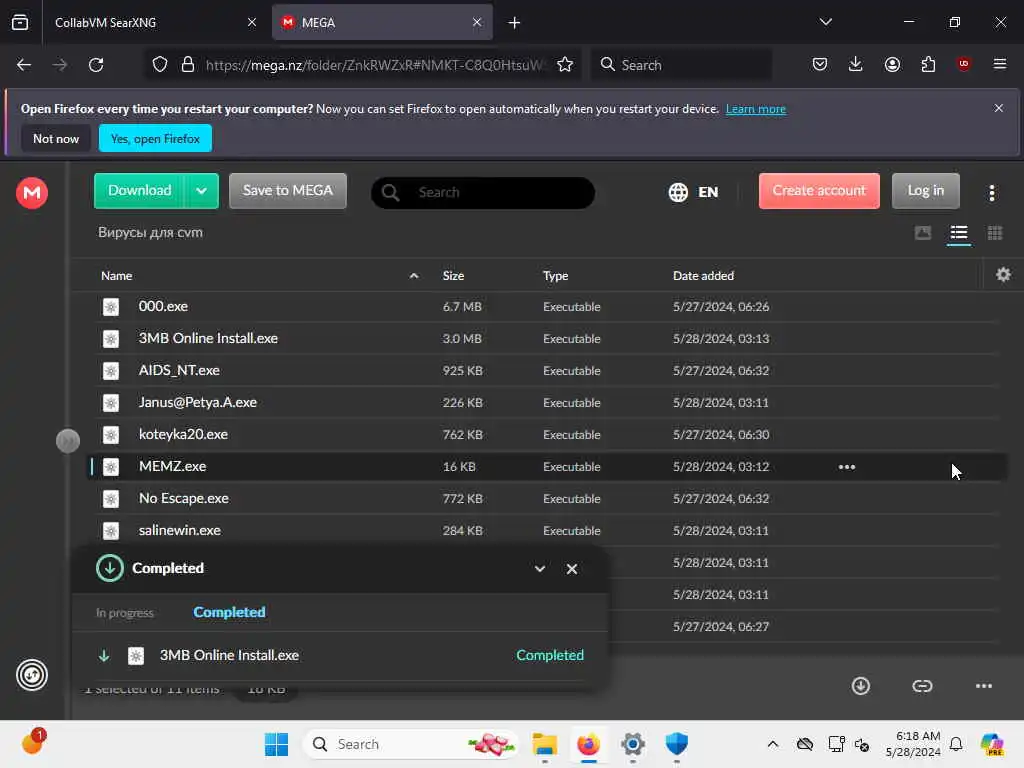Go back in Firefox
The image size is (1024, 768).
click(x=24, y=65)
